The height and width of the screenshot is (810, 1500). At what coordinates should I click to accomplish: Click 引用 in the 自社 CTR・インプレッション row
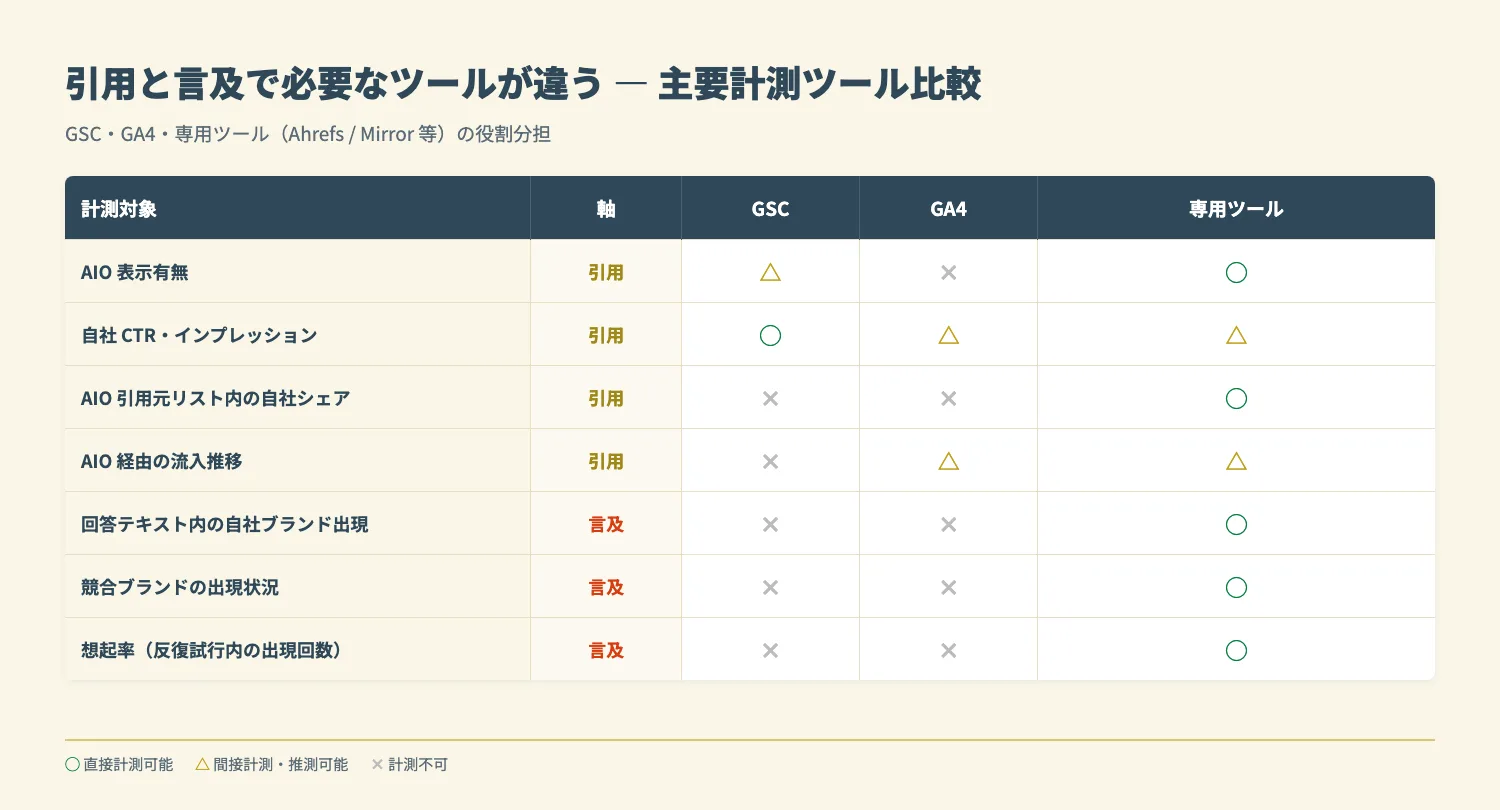click(606, 335)
